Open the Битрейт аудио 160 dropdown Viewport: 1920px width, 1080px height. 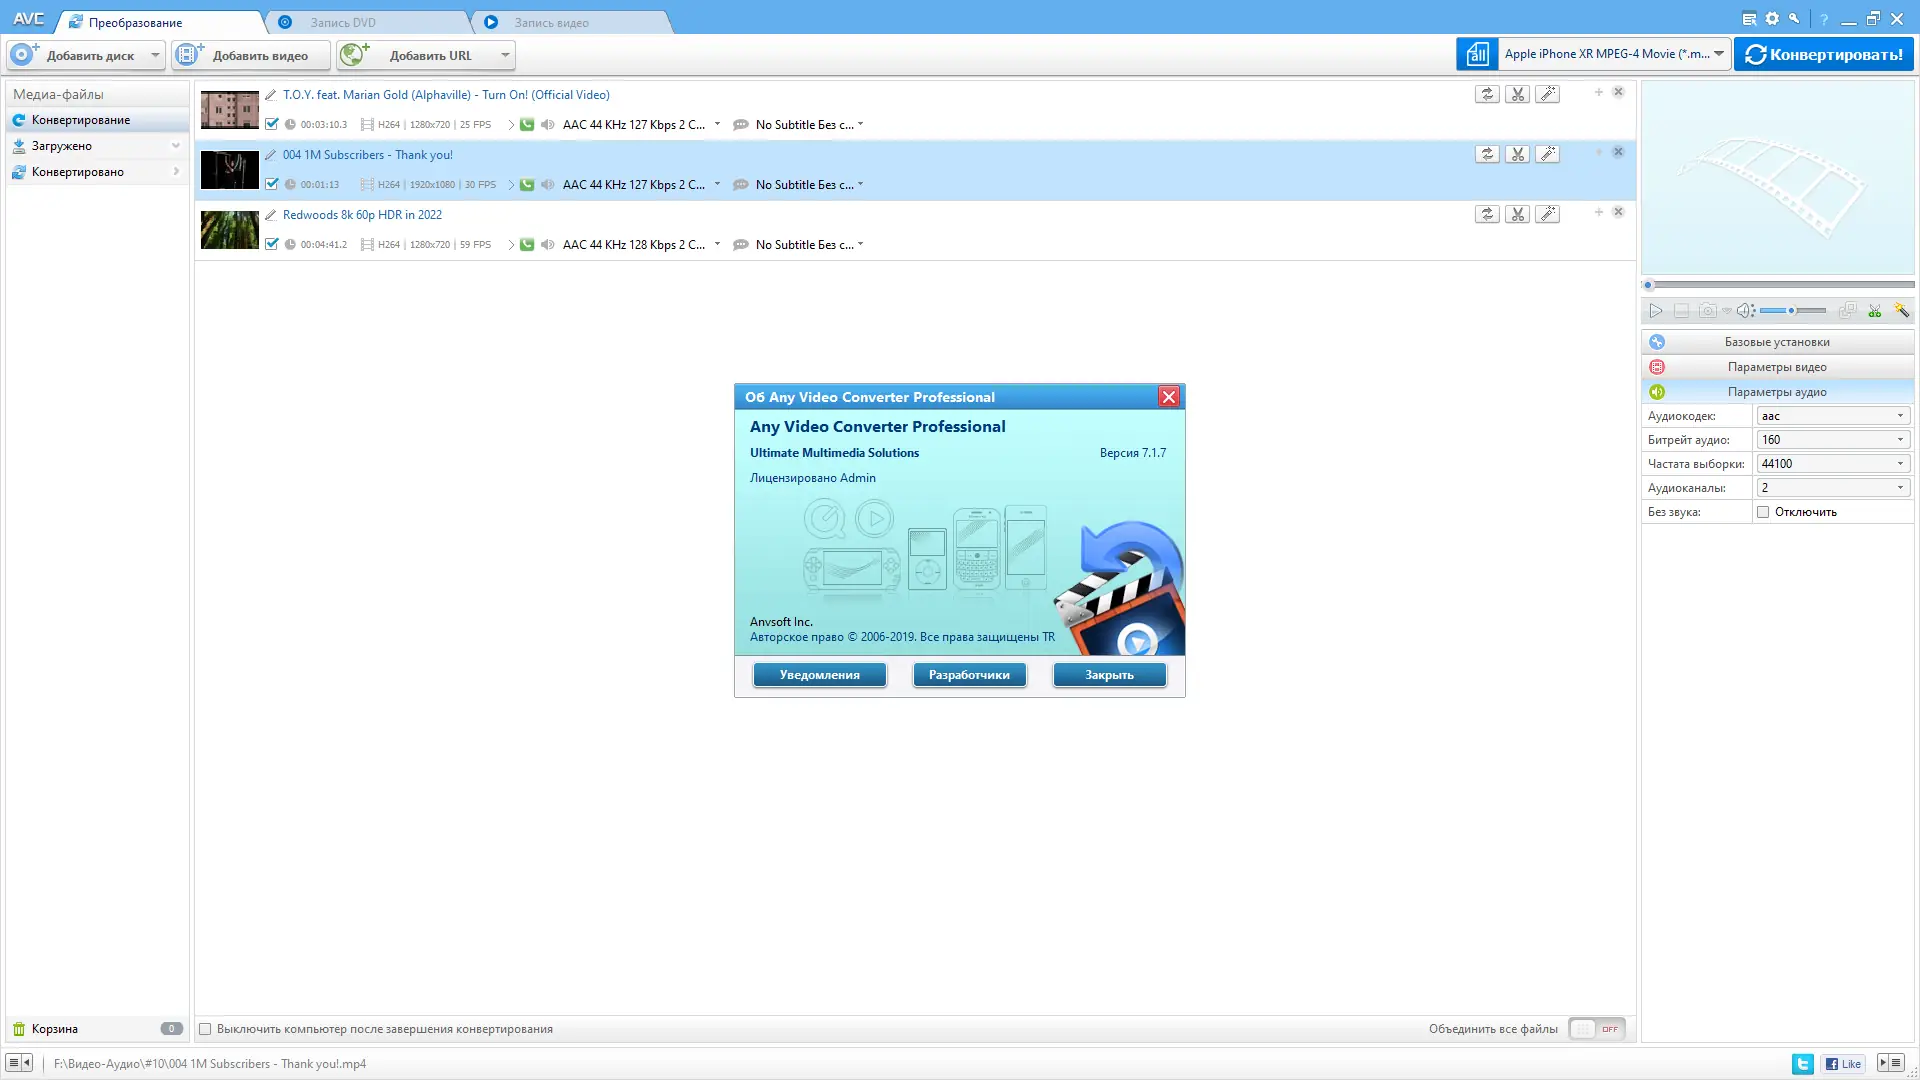pyautogui.click(x=1832, y=440)
